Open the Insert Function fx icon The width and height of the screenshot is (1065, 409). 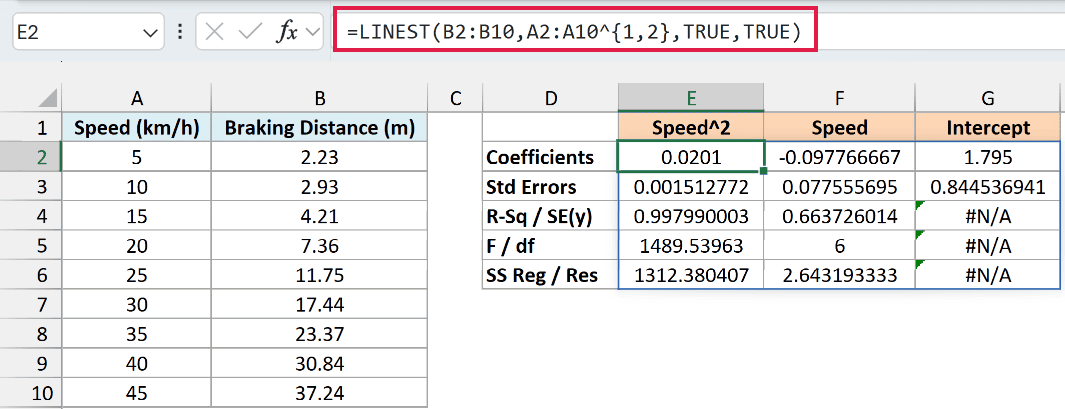pos(287,33)
